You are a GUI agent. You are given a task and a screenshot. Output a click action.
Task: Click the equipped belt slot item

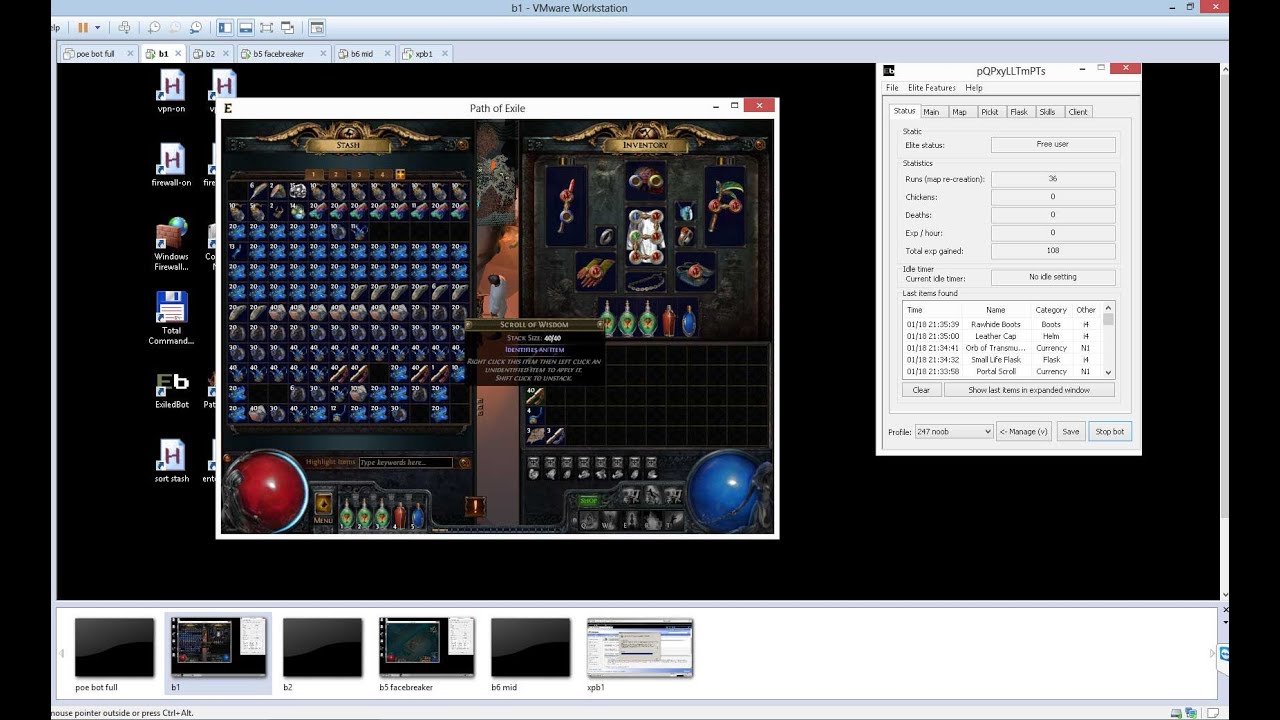645,281
